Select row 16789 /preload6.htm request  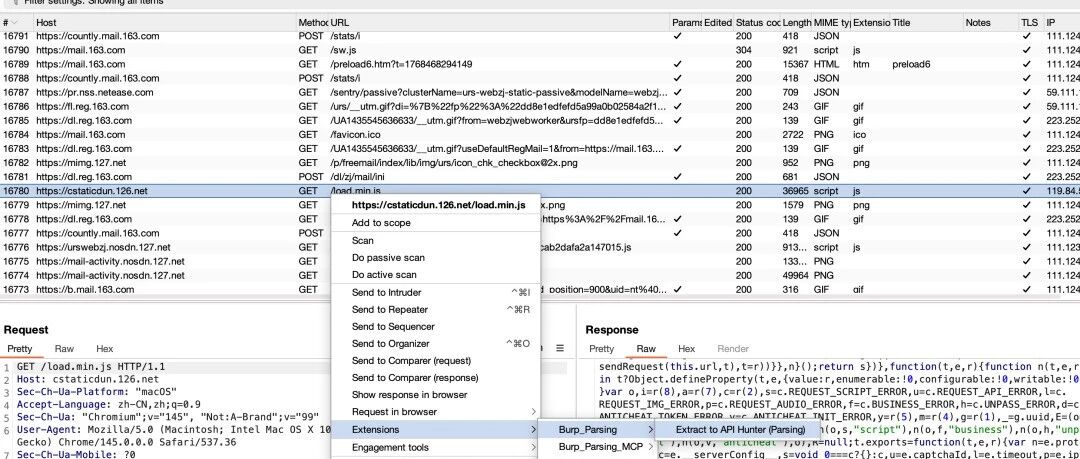pyautogui.click(x=540, y=64)
